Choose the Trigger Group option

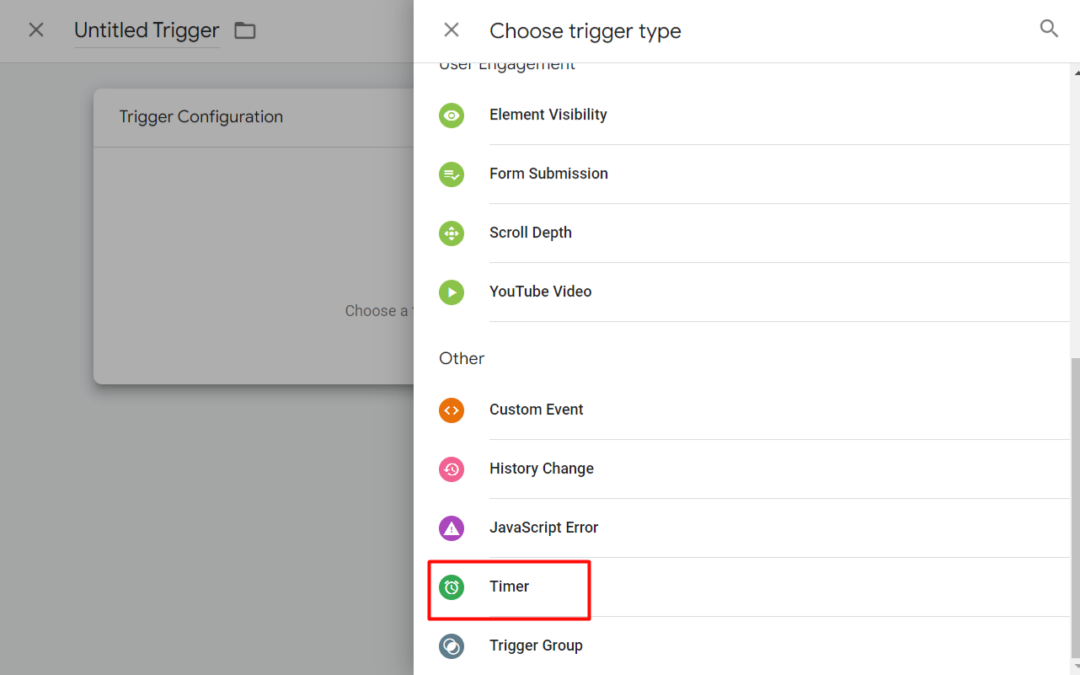[536, 646]
